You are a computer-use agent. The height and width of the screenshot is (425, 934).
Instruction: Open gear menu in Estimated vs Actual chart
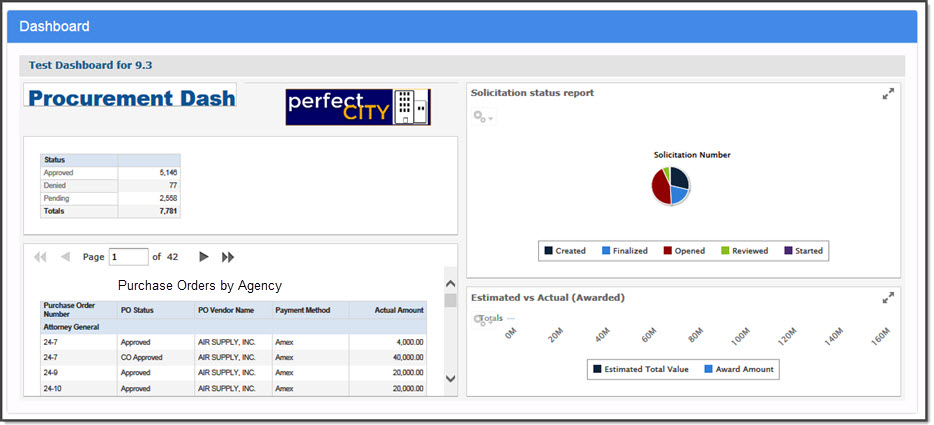pos(481,320)
